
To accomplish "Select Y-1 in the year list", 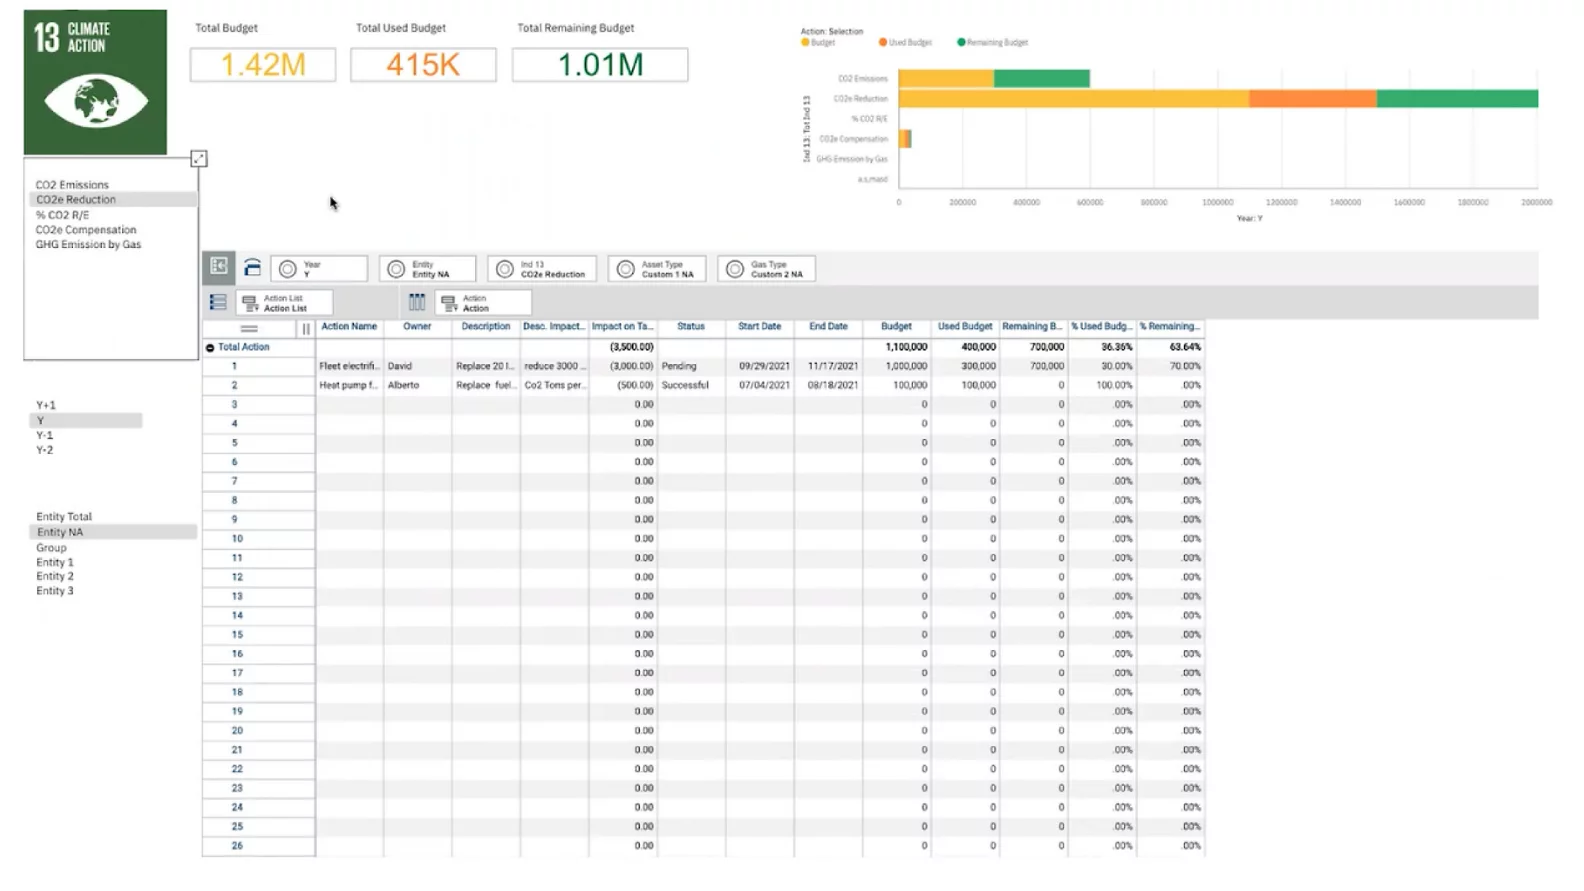I will pos(45,436).
